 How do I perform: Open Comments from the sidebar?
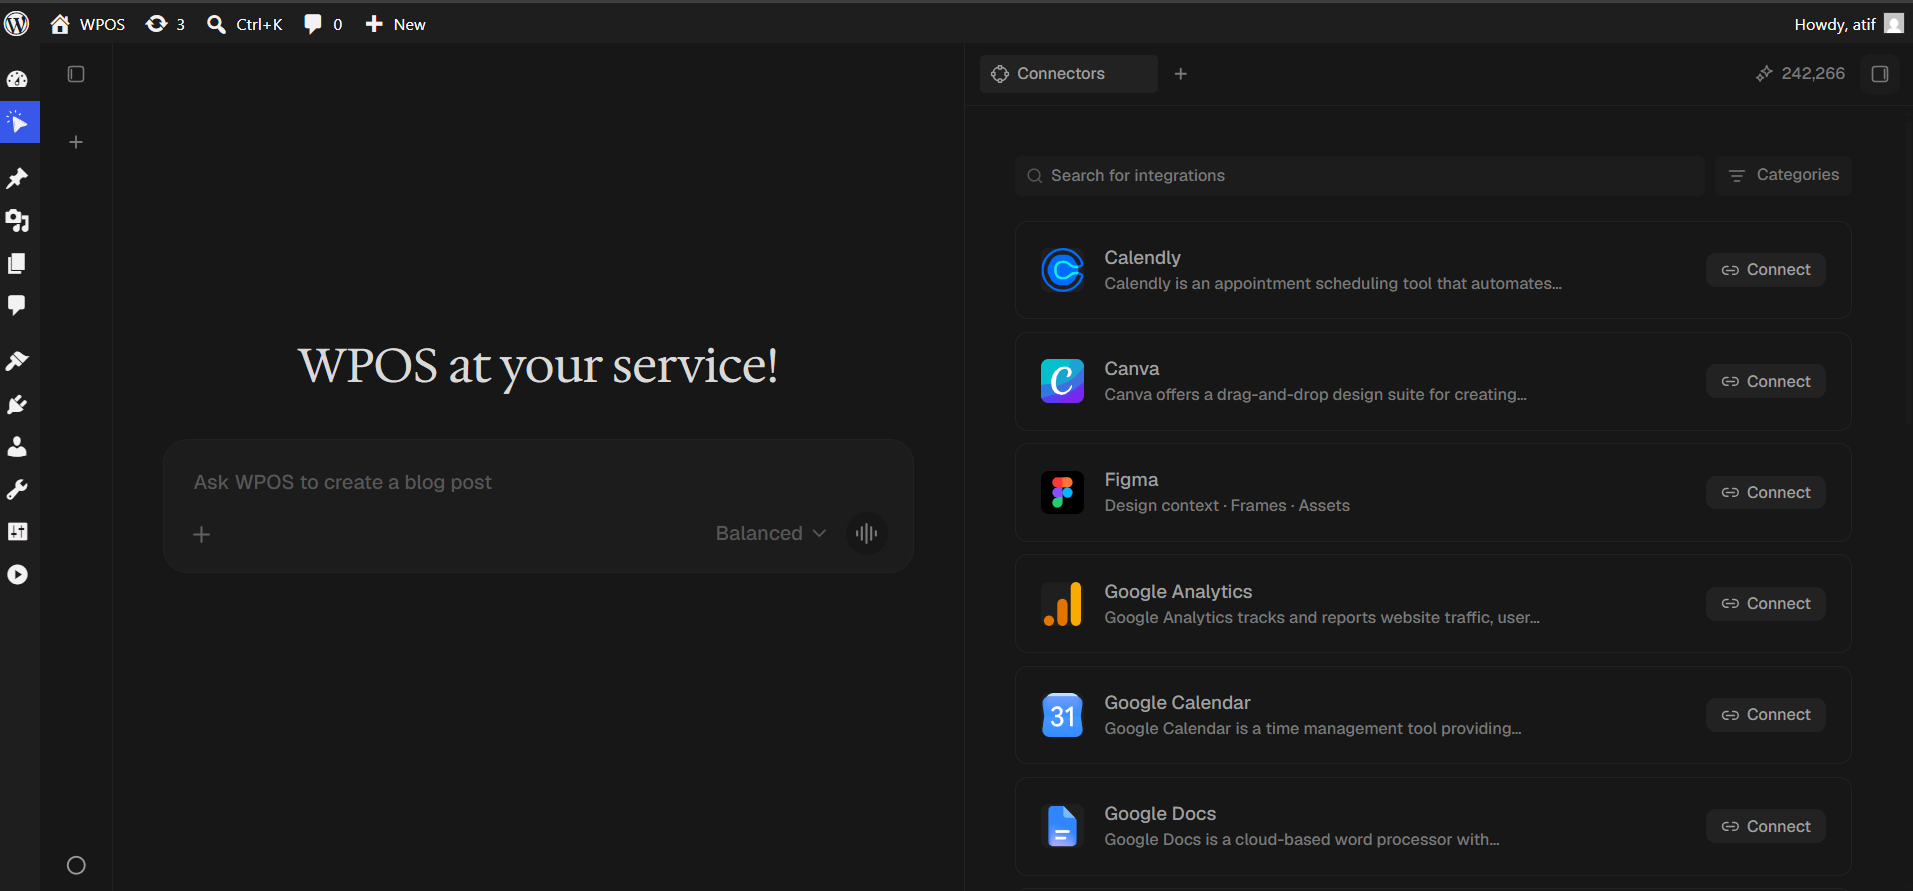17,305
